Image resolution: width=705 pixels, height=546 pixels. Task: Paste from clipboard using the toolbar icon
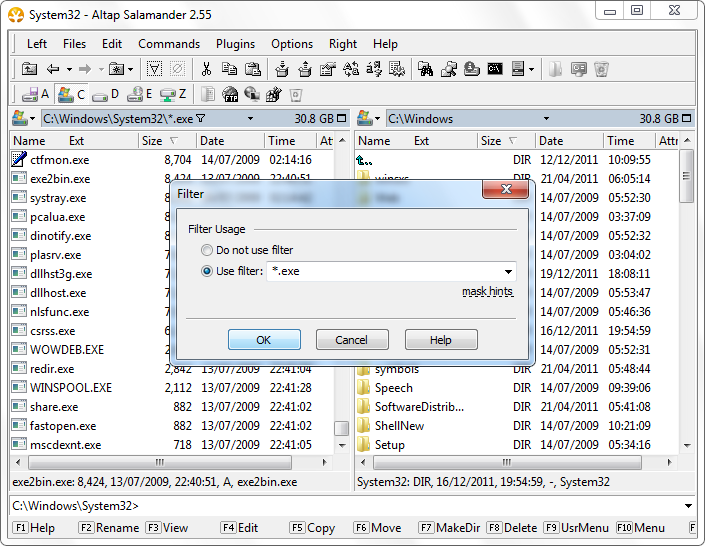(x=253, y=69)
